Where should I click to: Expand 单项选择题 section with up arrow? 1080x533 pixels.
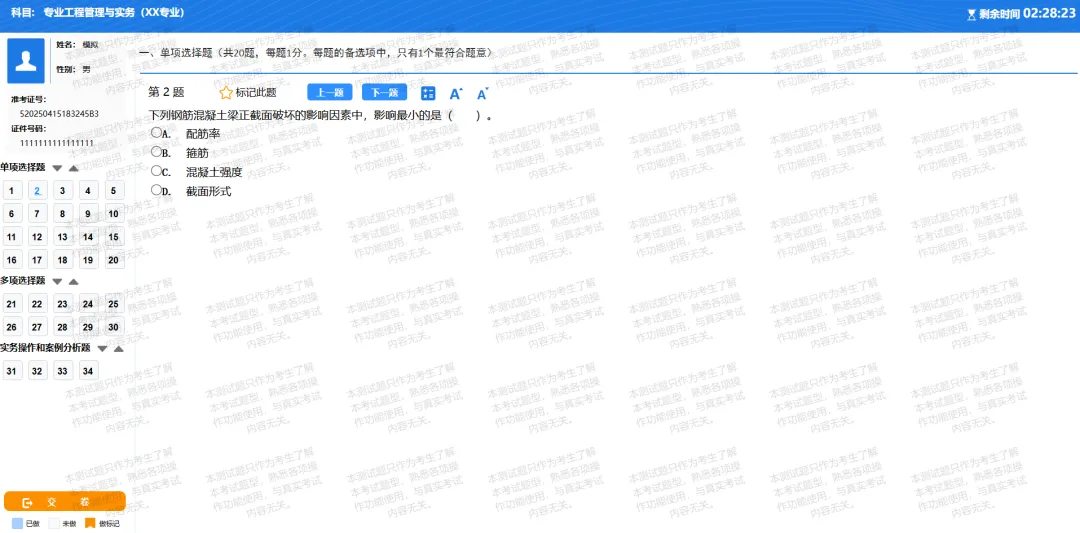pos(74,168)
